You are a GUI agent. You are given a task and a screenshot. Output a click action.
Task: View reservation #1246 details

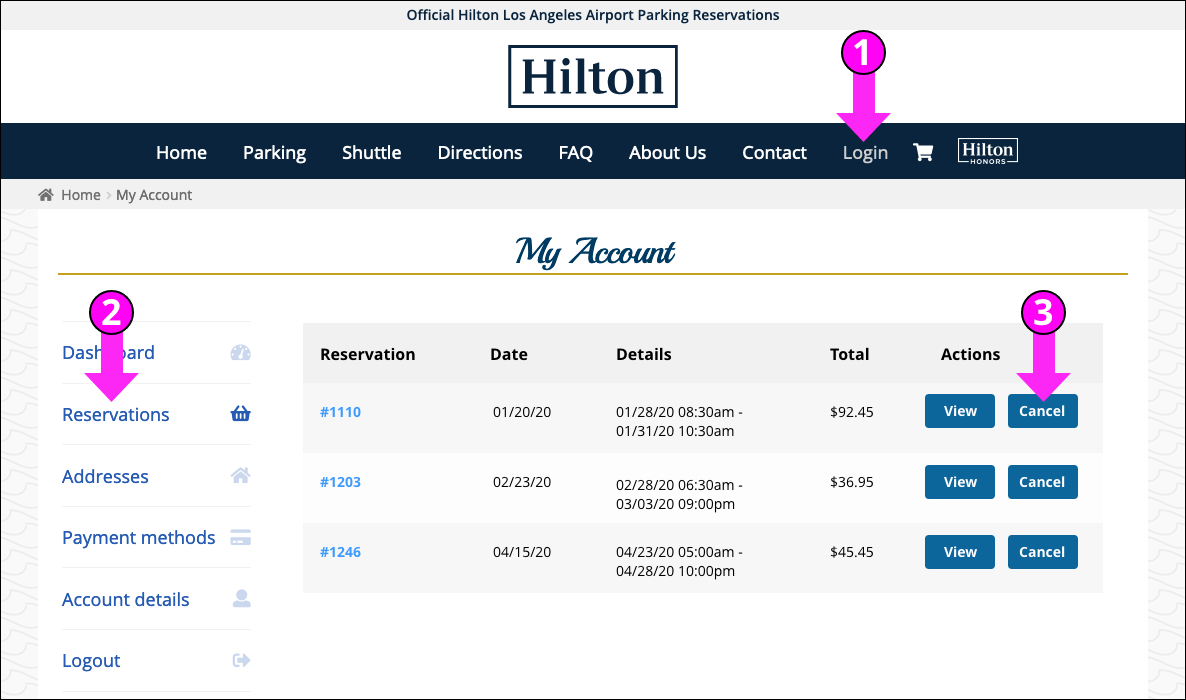[x=960, y=552]
